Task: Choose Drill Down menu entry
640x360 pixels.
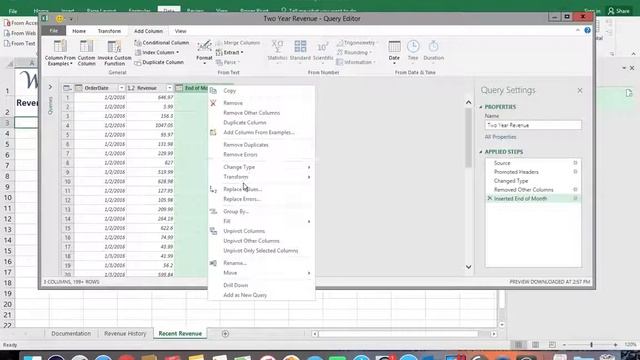Action: pyautogui.click(x=236, y=285)
